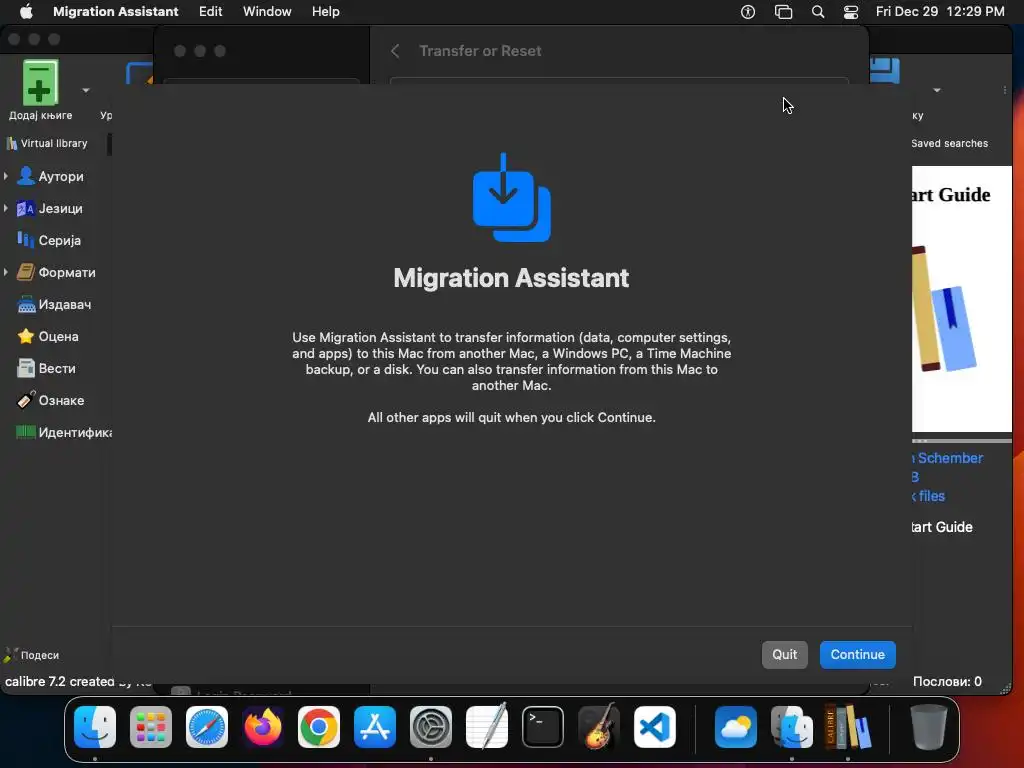This screenshot has width=1024, height=768.
Task: Click the blue Migration Assistant download icon
Action: point(511,198)
